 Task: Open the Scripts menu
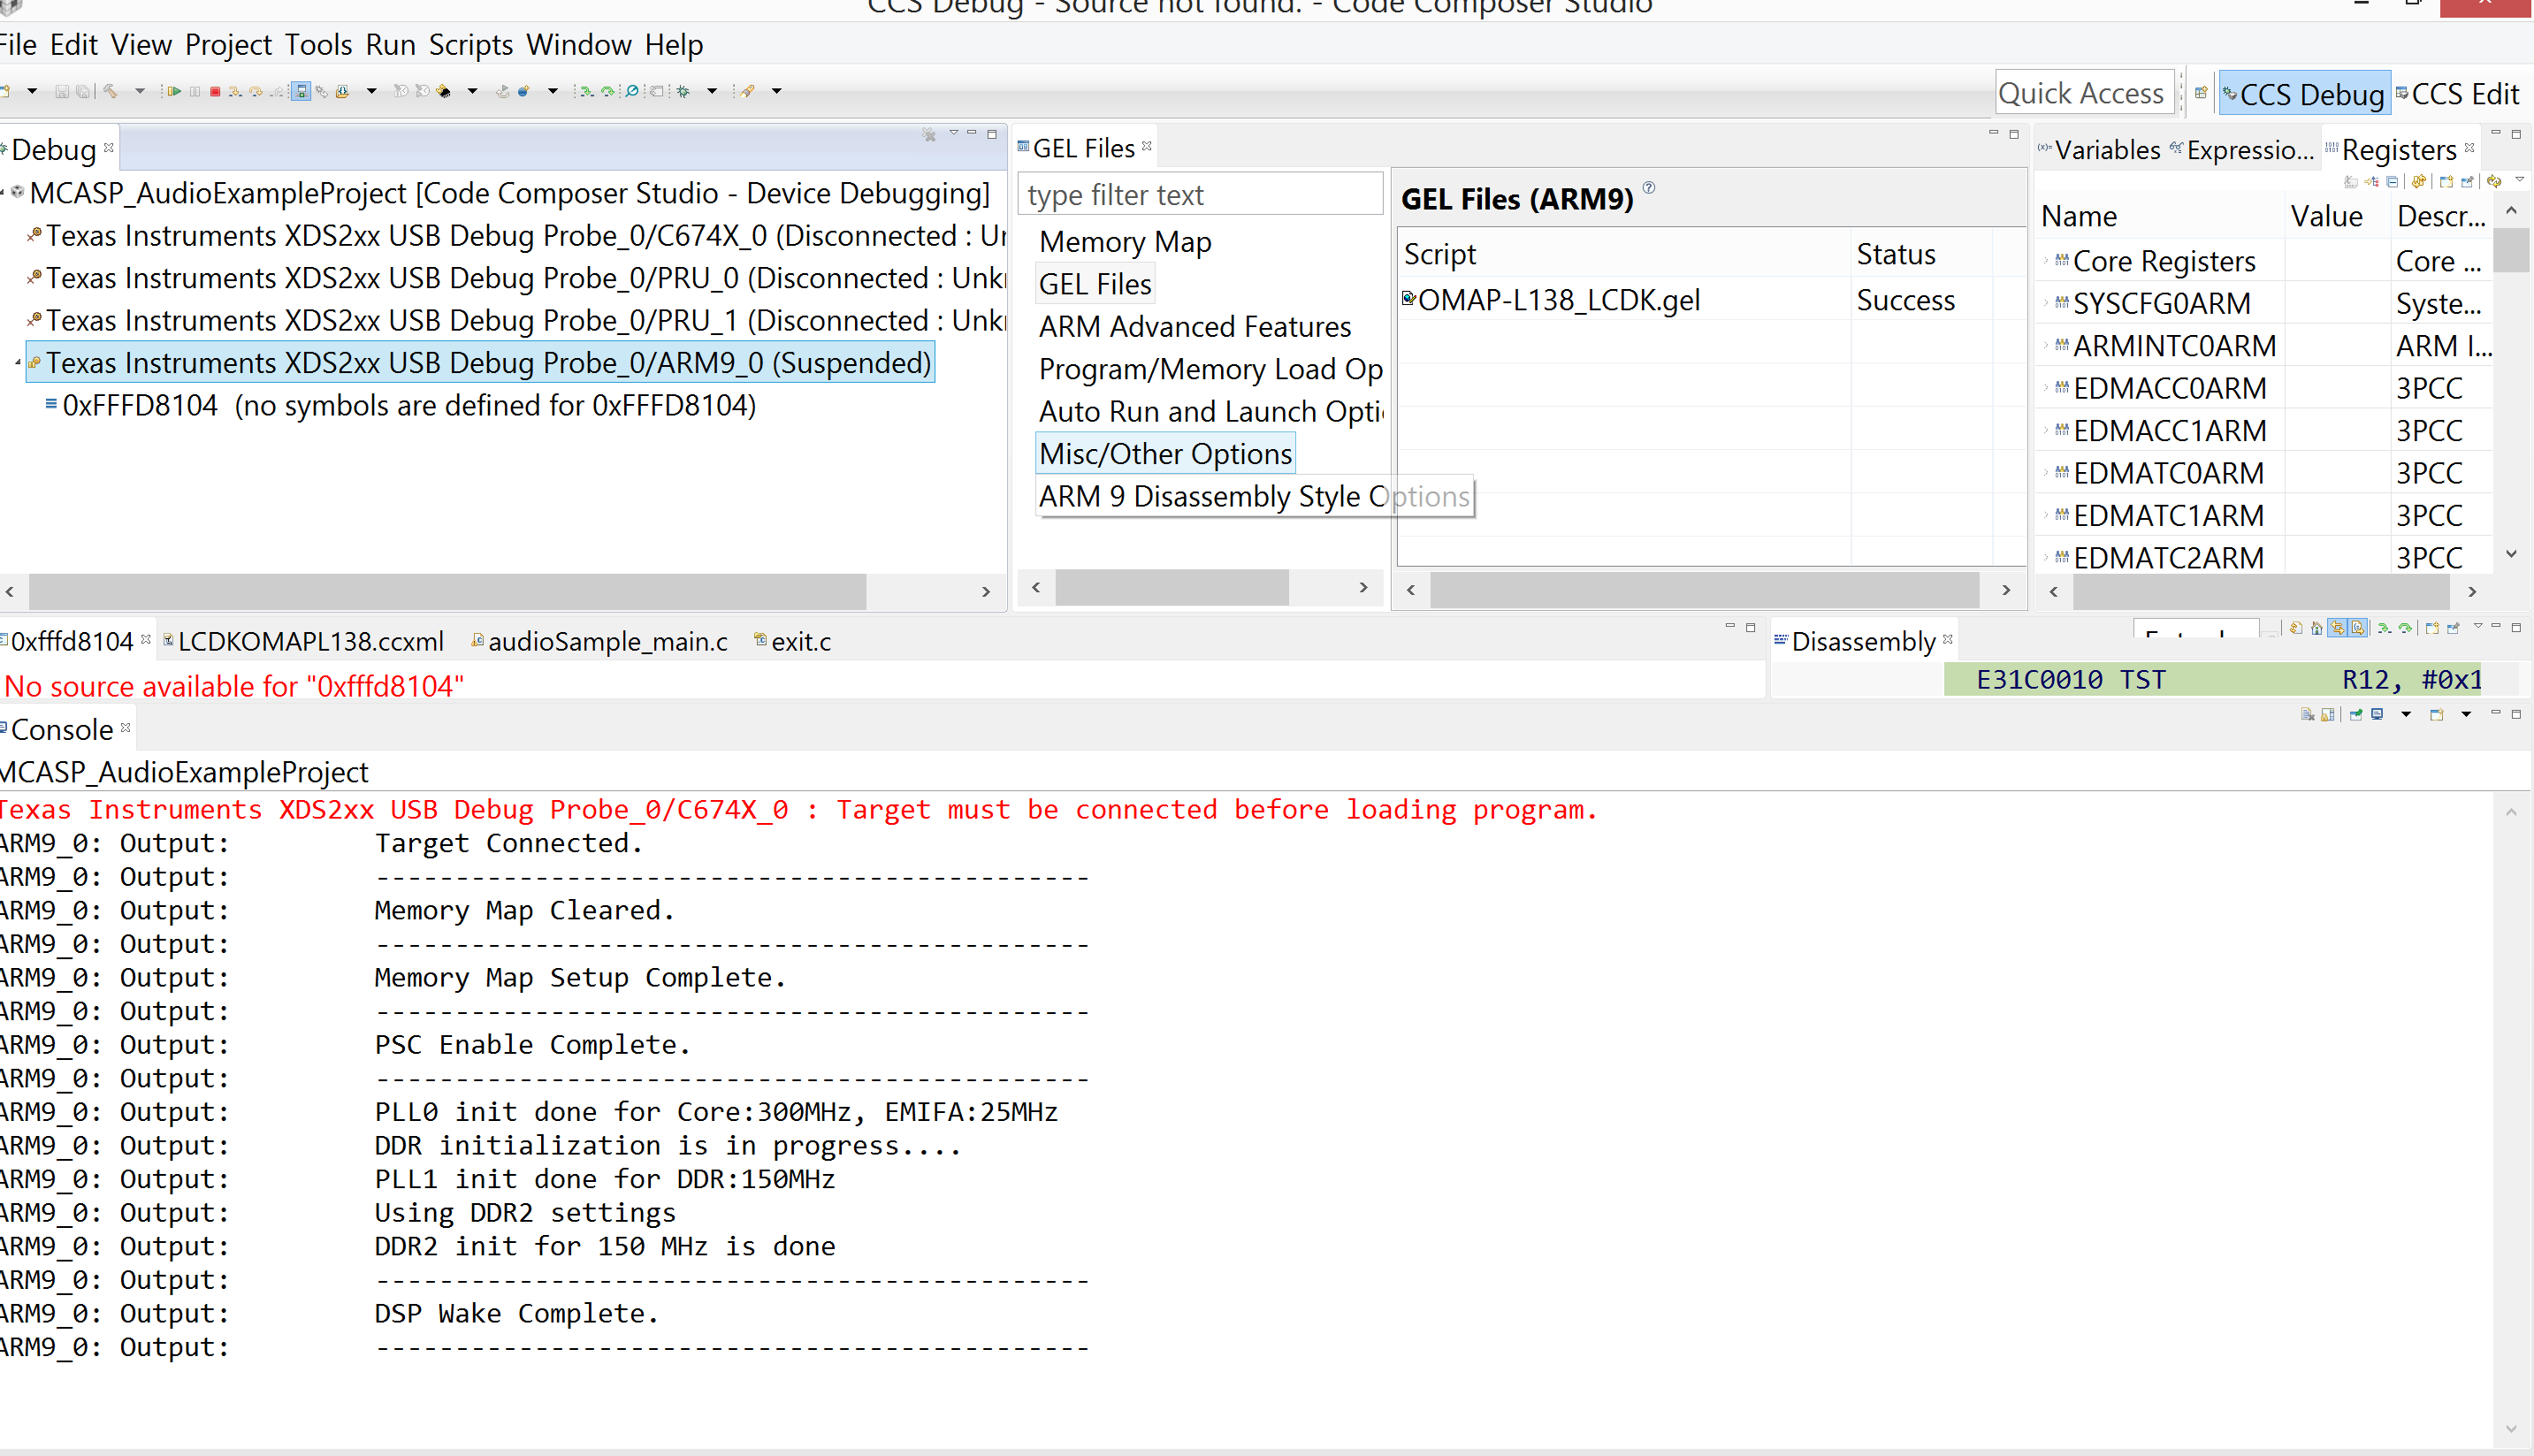pyautogui.click(x=470, y=45)
